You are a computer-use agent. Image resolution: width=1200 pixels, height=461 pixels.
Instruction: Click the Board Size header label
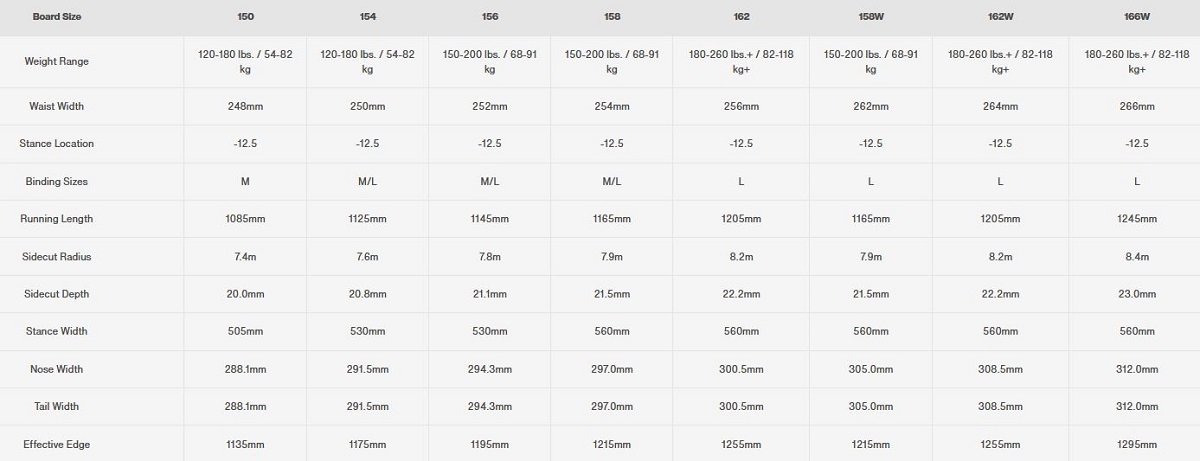click(57, 17)
